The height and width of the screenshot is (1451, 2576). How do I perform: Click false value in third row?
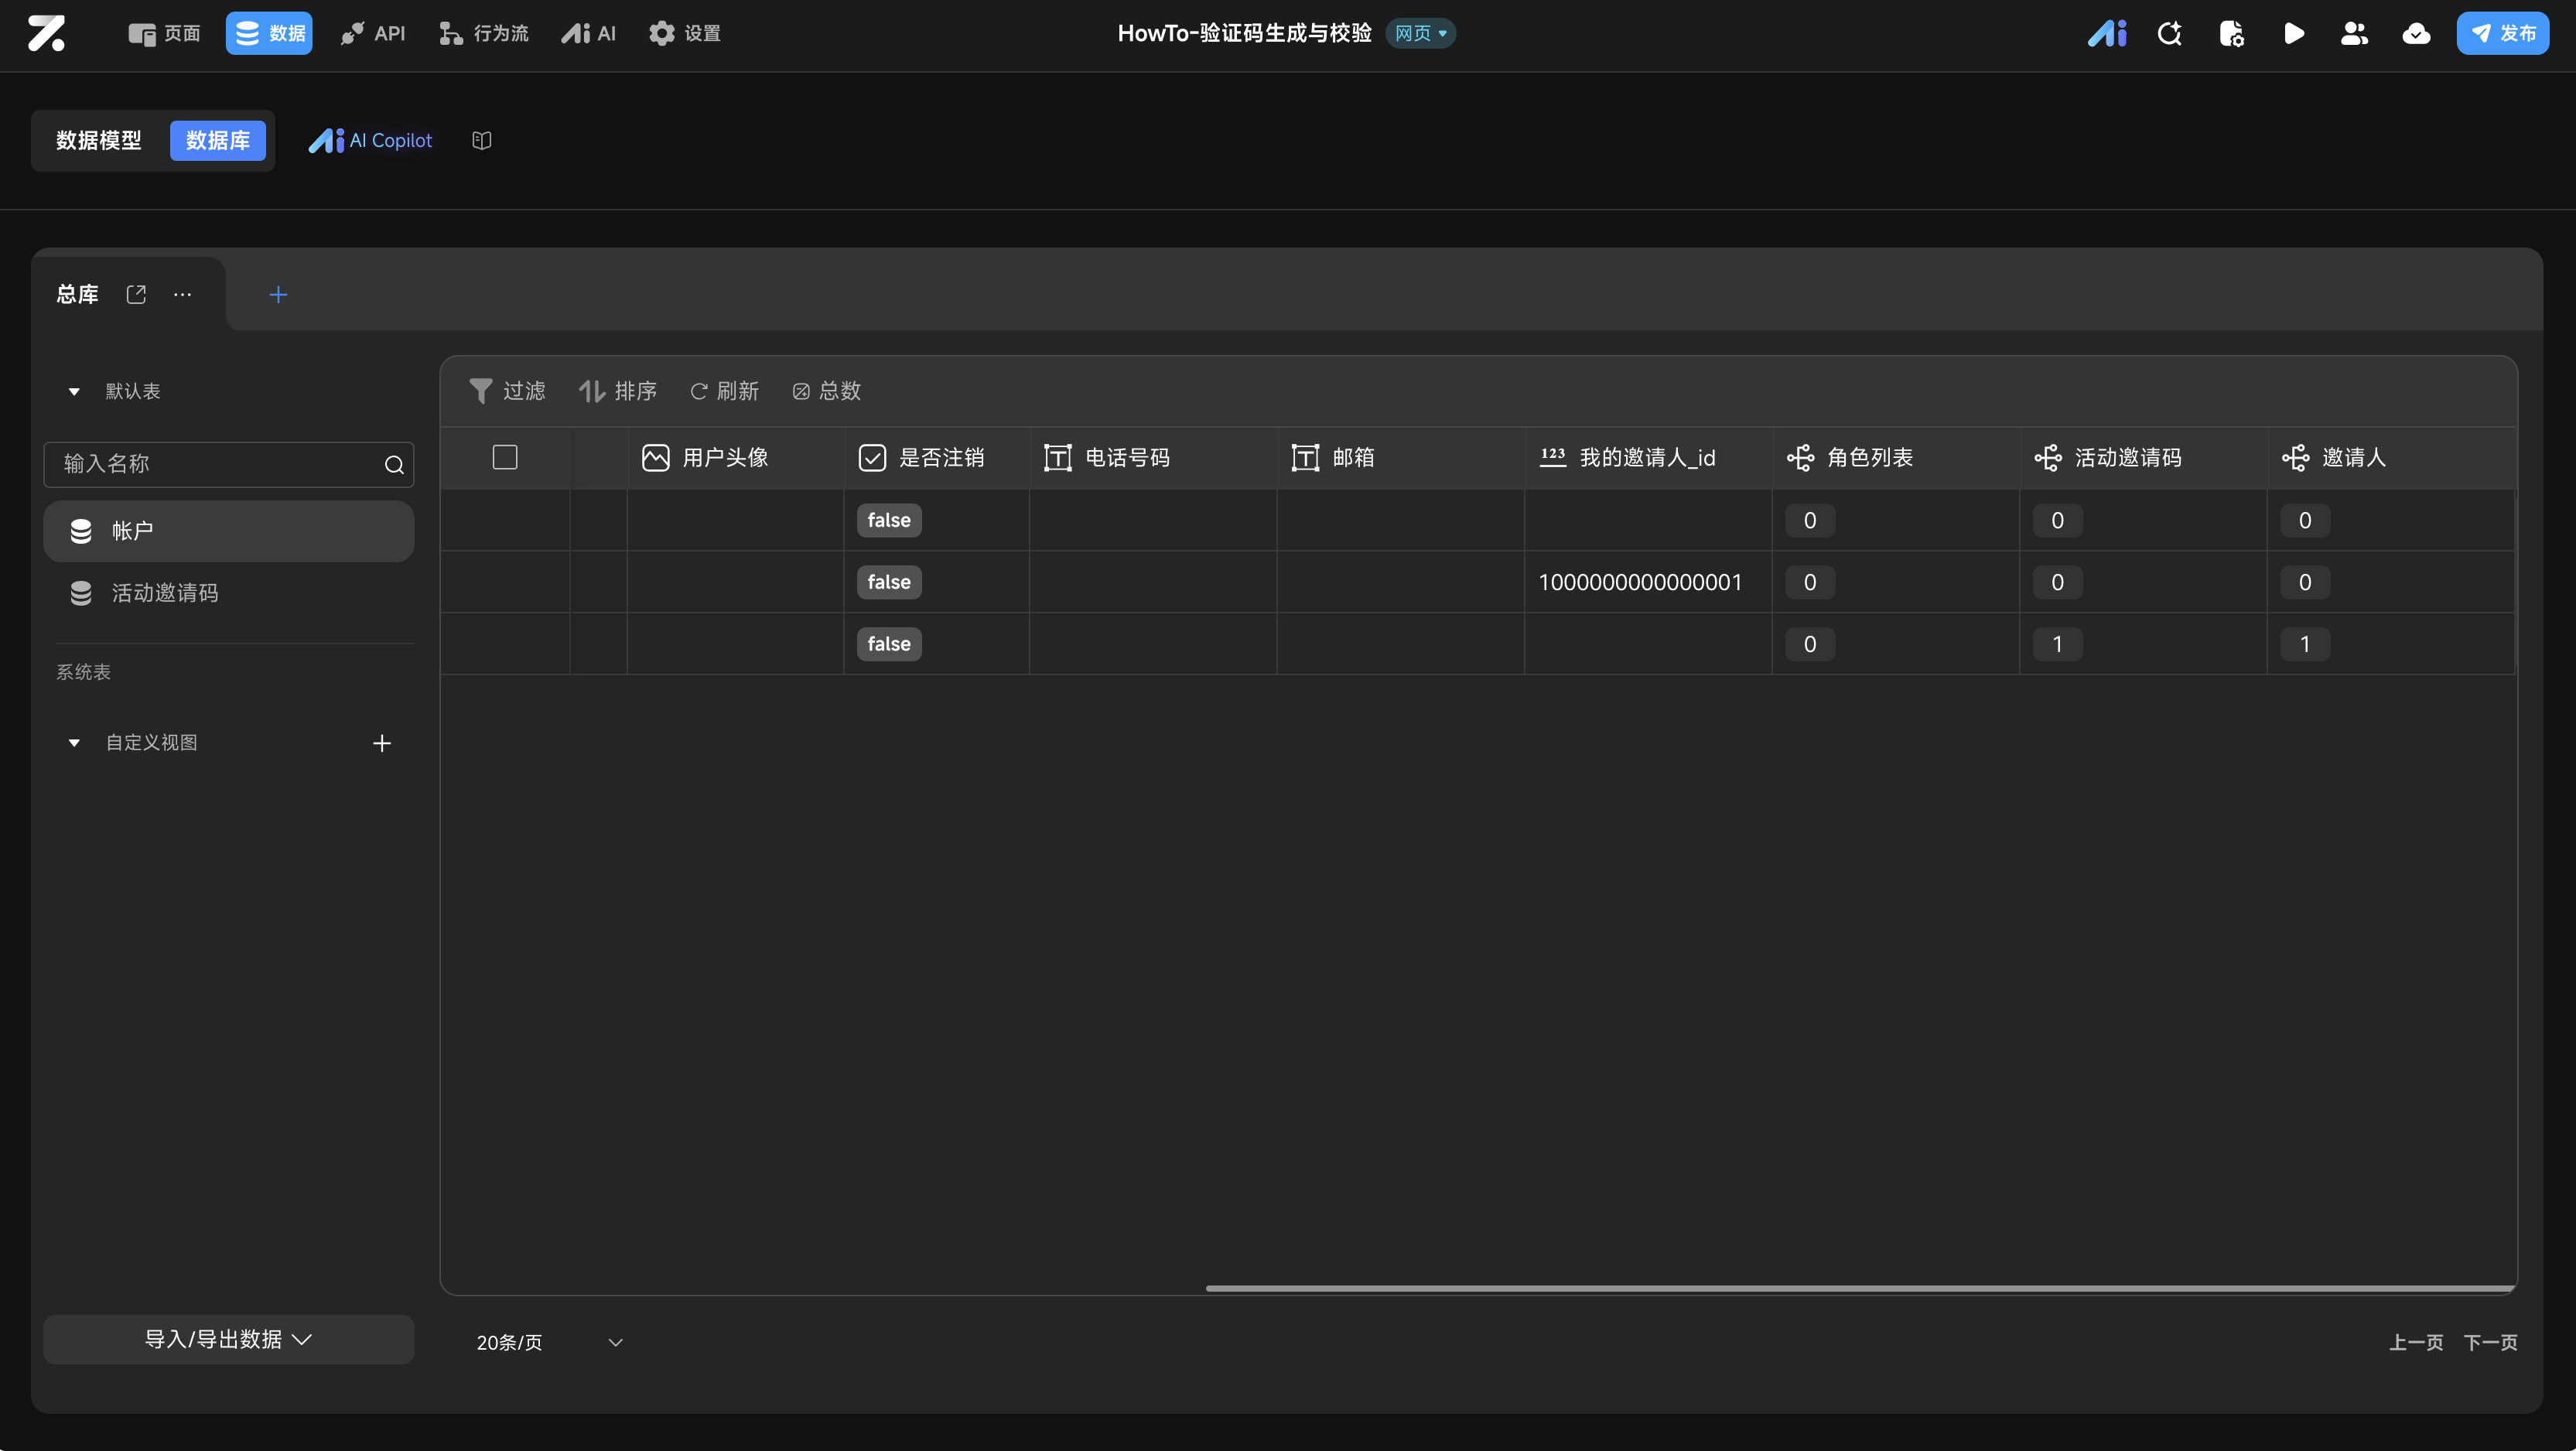tap(888, 644)
